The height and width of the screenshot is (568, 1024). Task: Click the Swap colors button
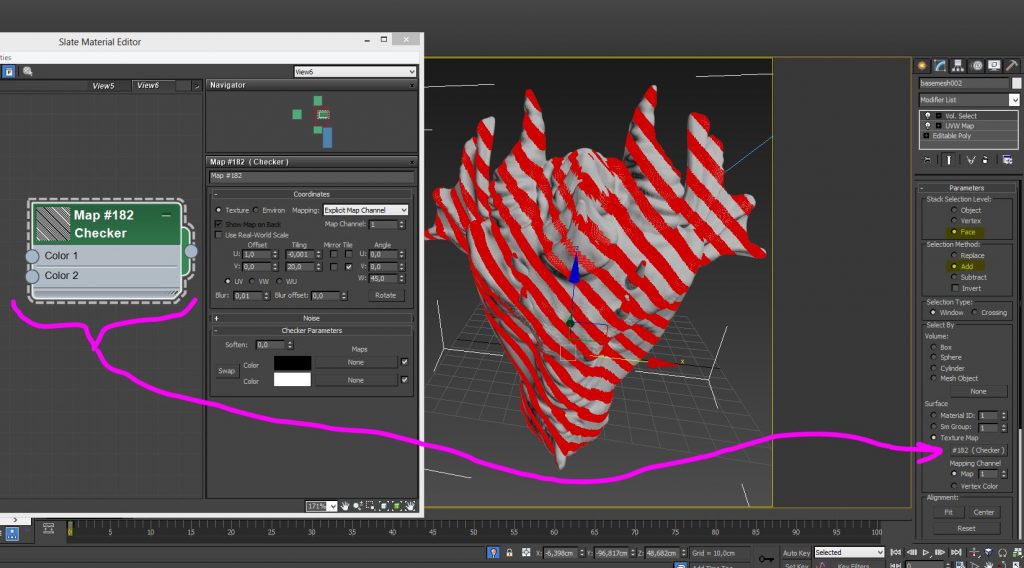[x=227, y=371]
